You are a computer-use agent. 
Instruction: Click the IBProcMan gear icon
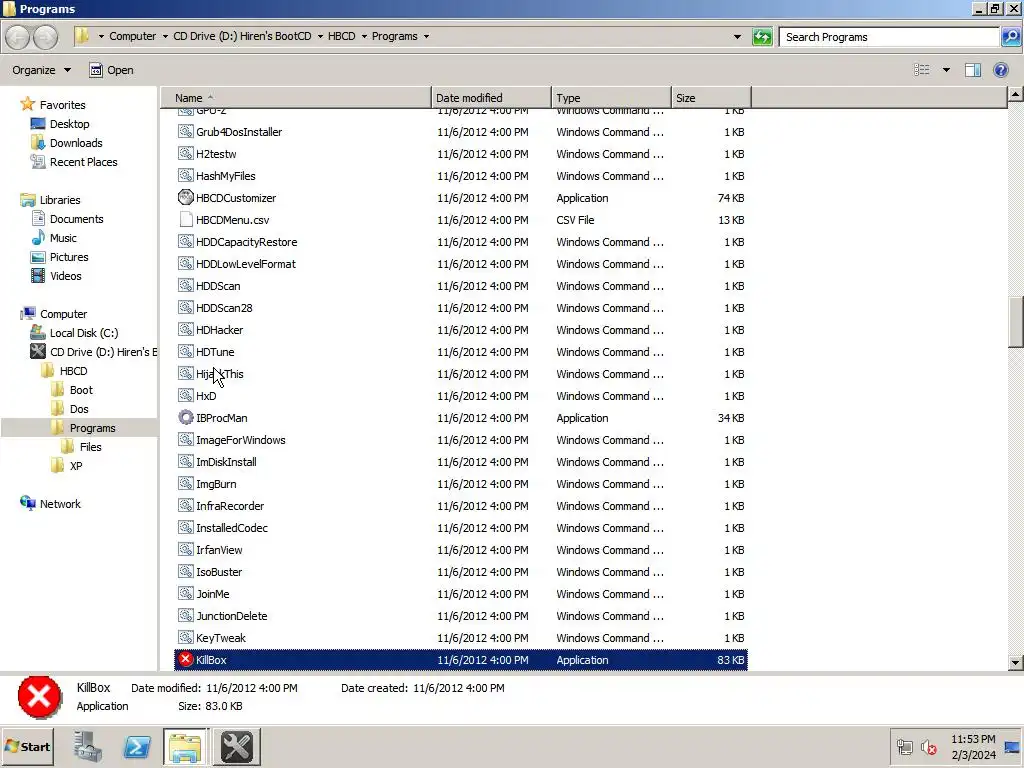tap(185, 417)
